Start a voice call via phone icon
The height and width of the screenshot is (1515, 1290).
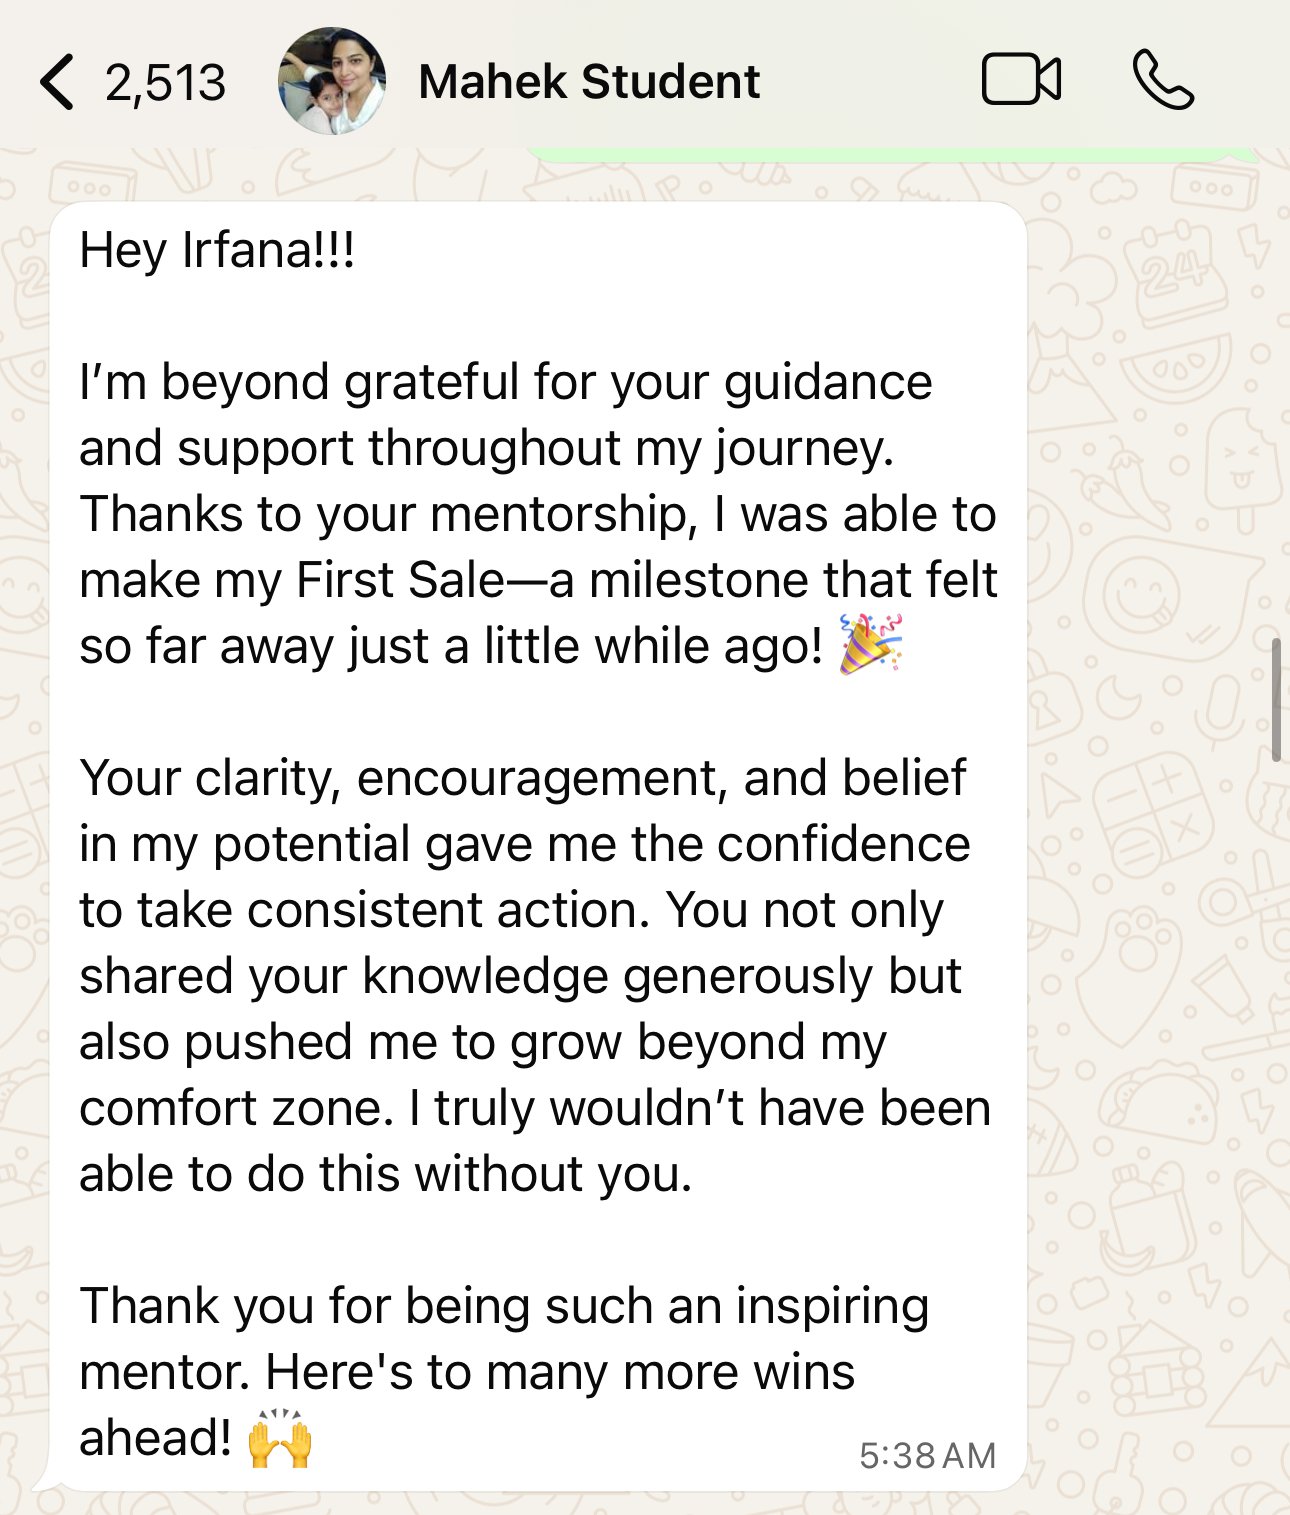[1163, 80]
